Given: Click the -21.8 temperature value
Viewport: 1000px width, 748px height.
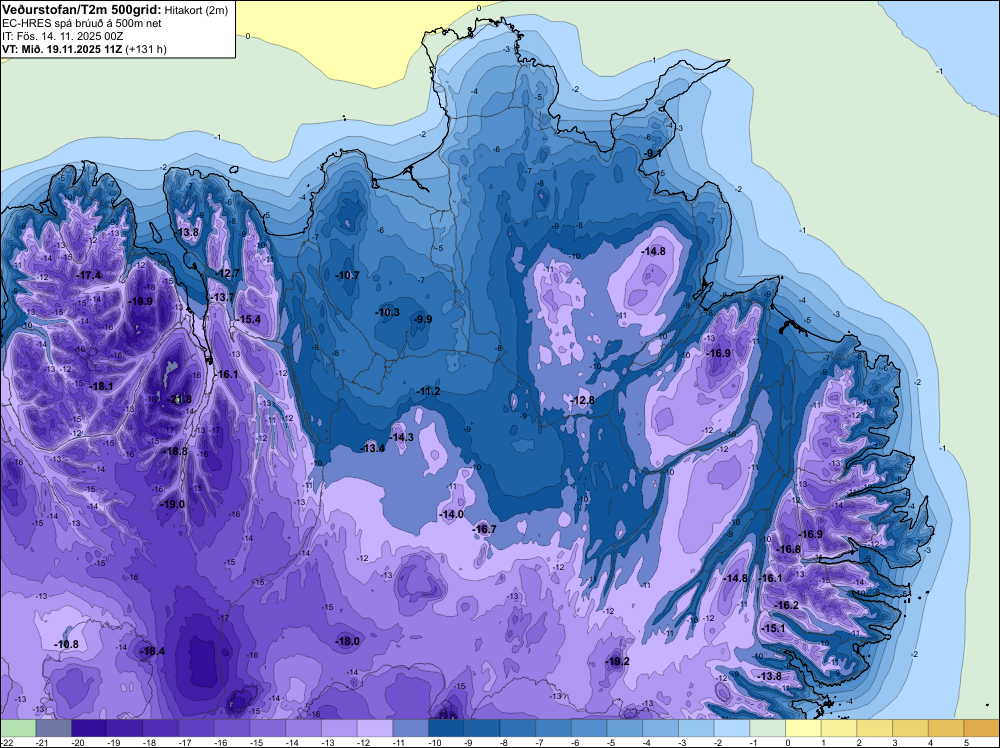Looking at the screenshot, I should point(179,399).
